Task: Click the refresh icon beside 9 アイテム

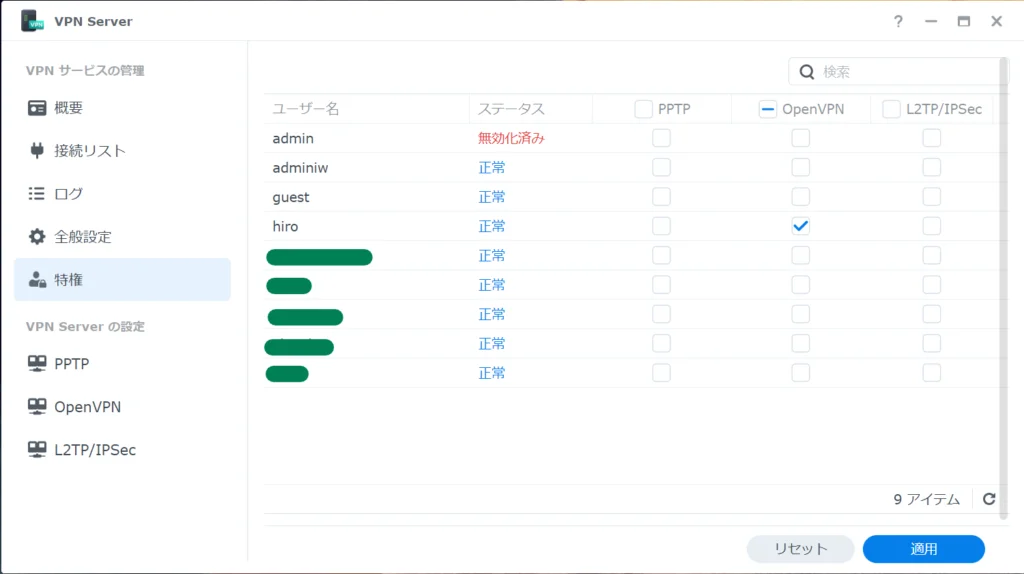Action: click(989, 499)
